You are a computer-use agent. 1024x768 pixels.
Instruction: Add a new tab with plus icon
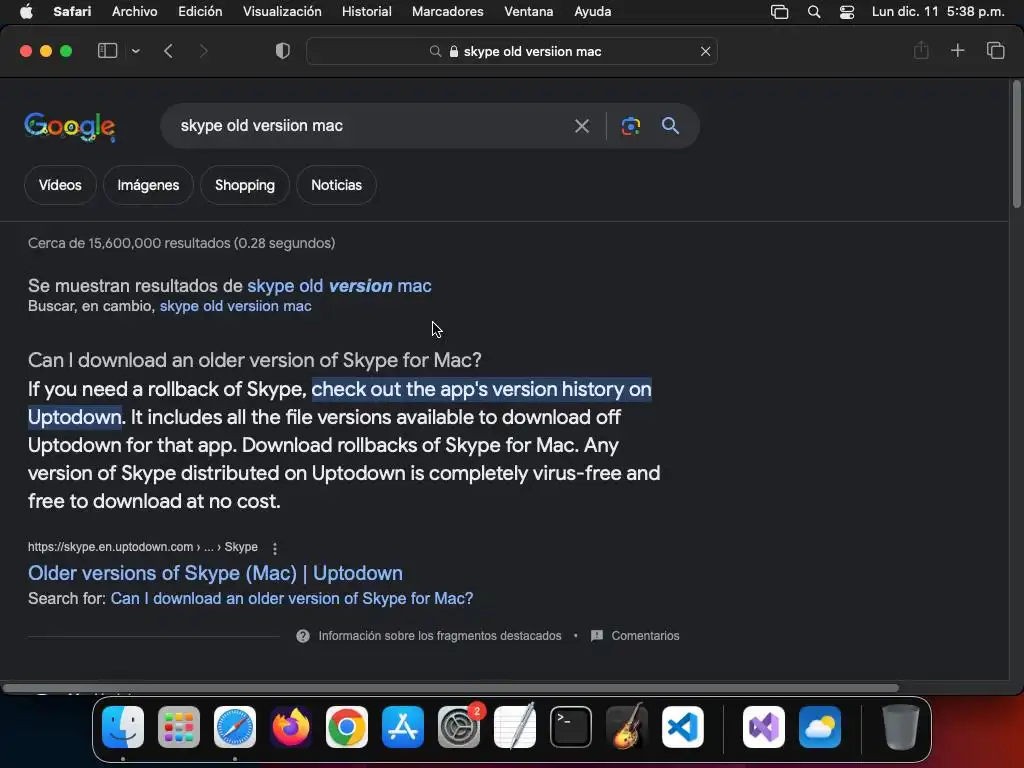click(x=957, y=50)
